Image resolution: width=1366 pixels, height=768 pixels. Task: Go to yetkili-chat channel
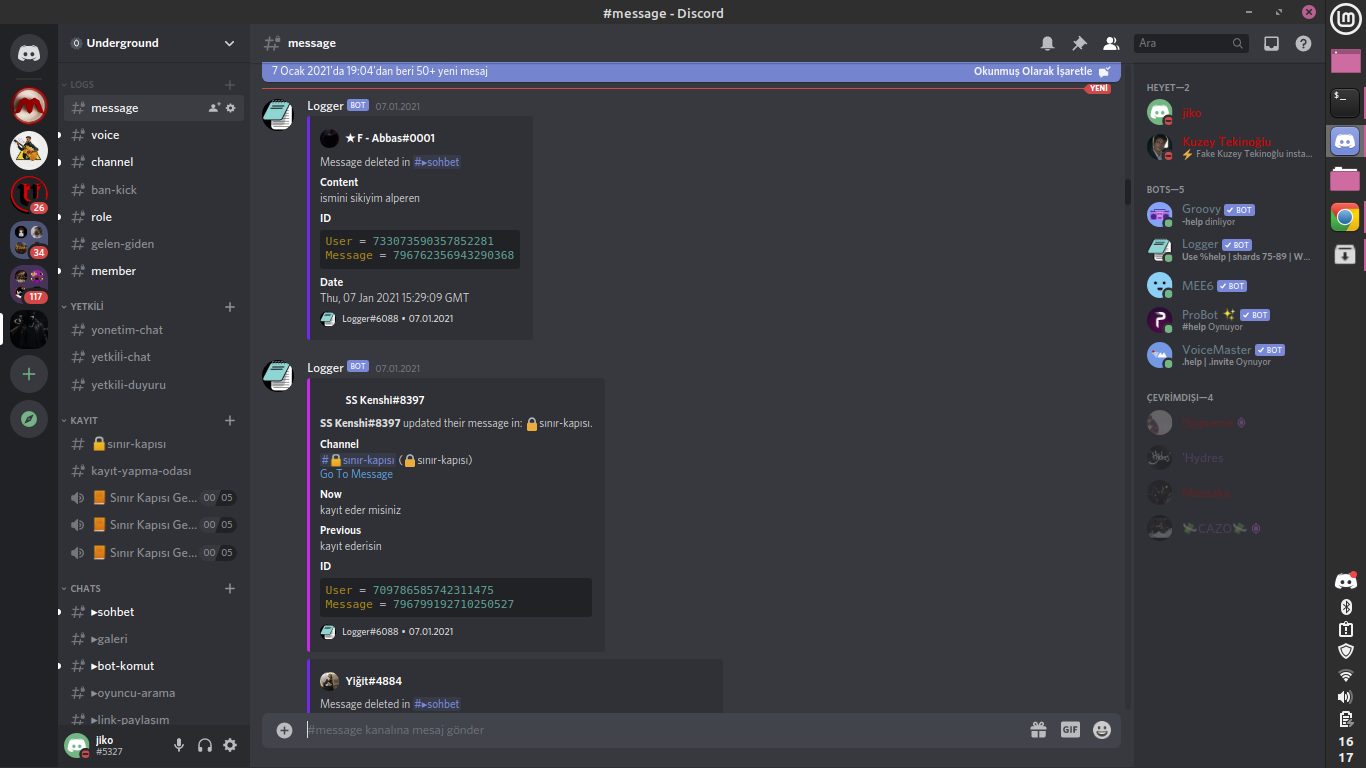click(x=154, y=357)
